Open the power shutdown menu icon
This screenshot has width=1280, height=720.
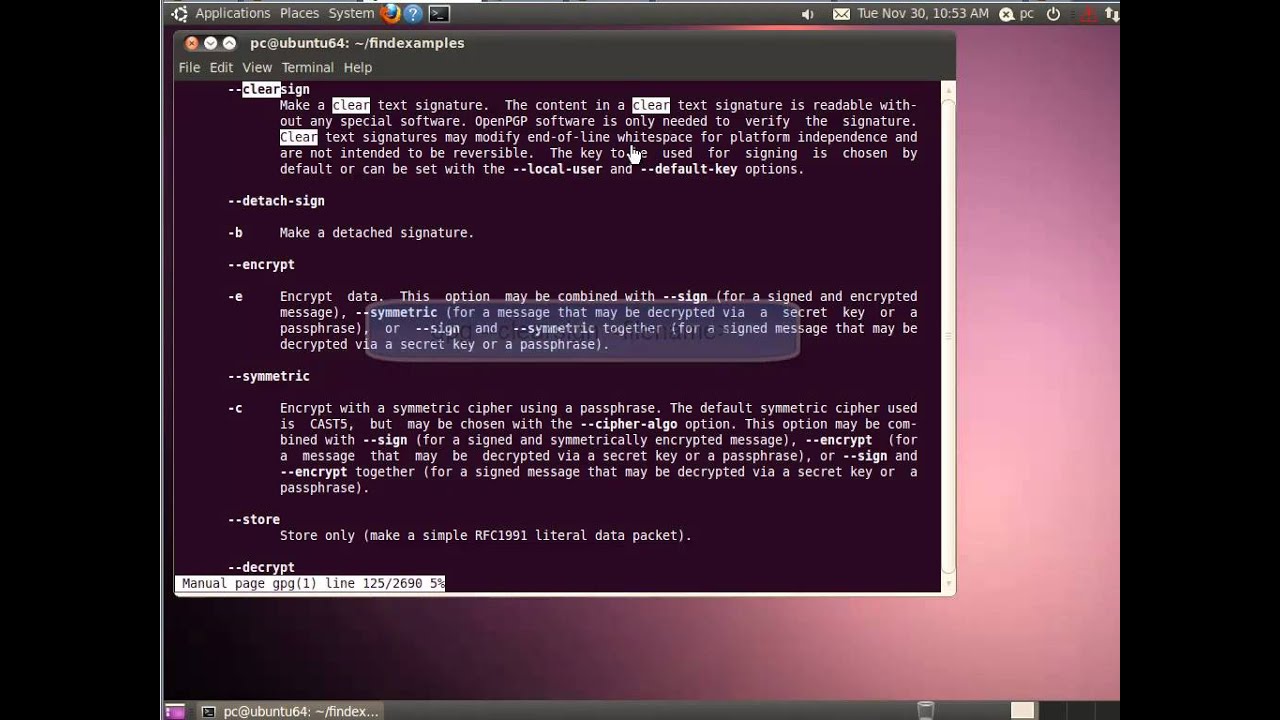1053,14
